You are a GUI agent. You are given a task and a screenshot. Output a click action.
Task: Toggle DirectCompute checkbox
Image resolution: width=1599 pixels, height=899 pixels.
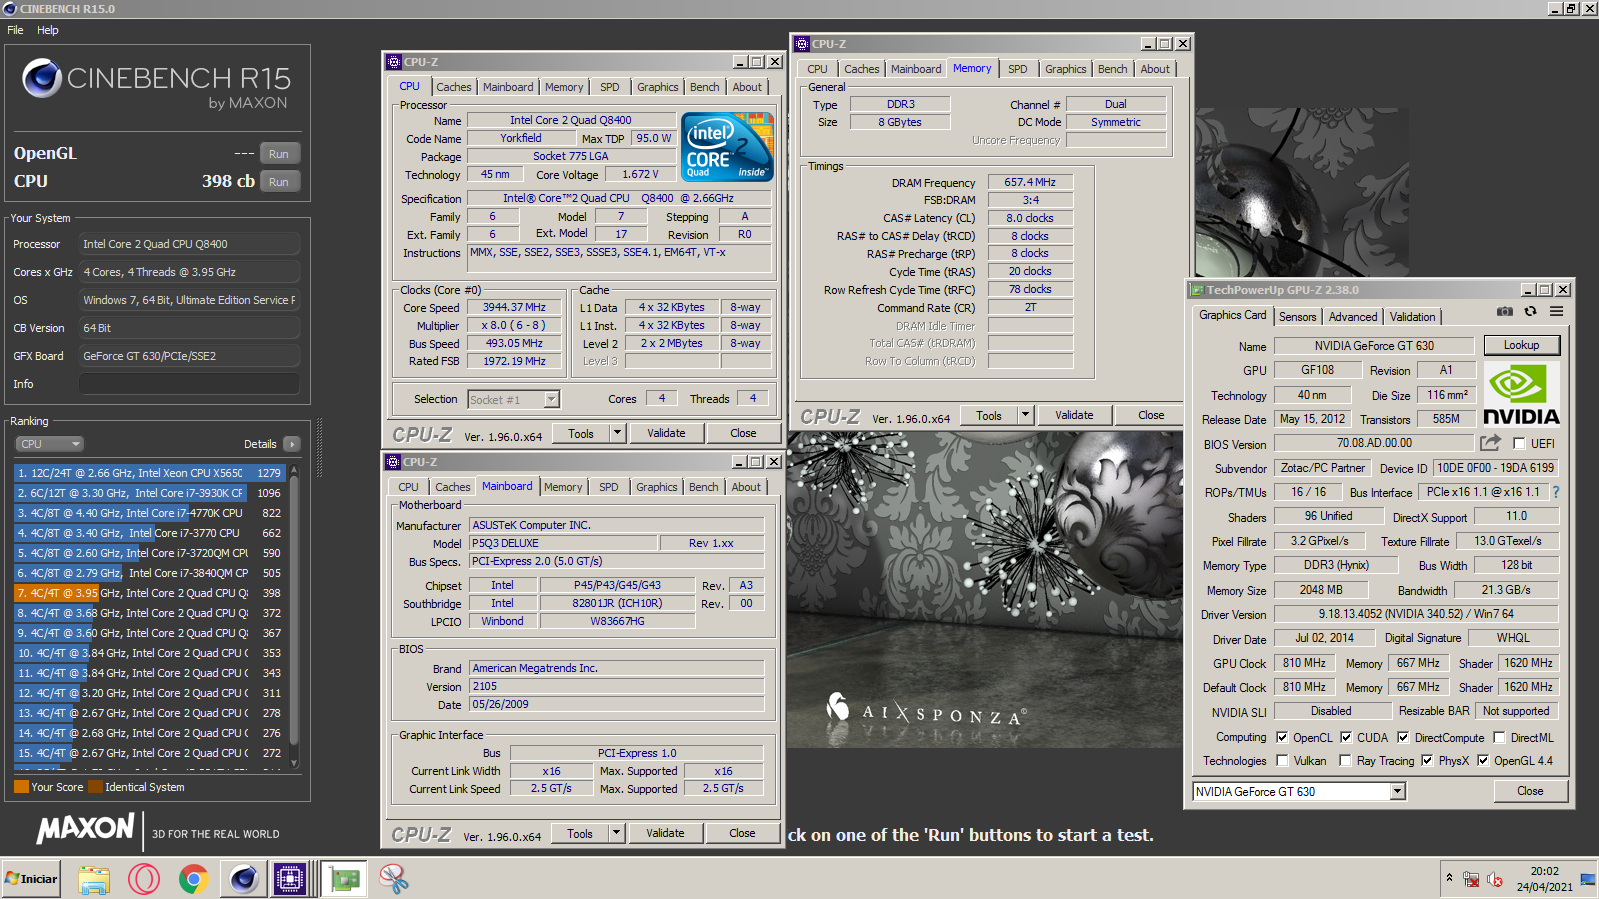[1403, 737]
